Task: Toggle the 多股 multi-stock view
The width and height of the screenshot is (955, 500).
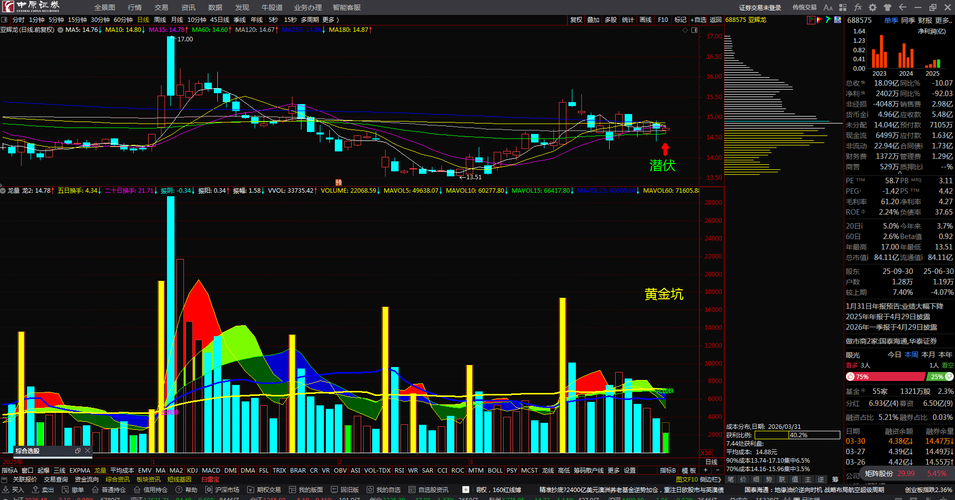Action: click(610, 20)
